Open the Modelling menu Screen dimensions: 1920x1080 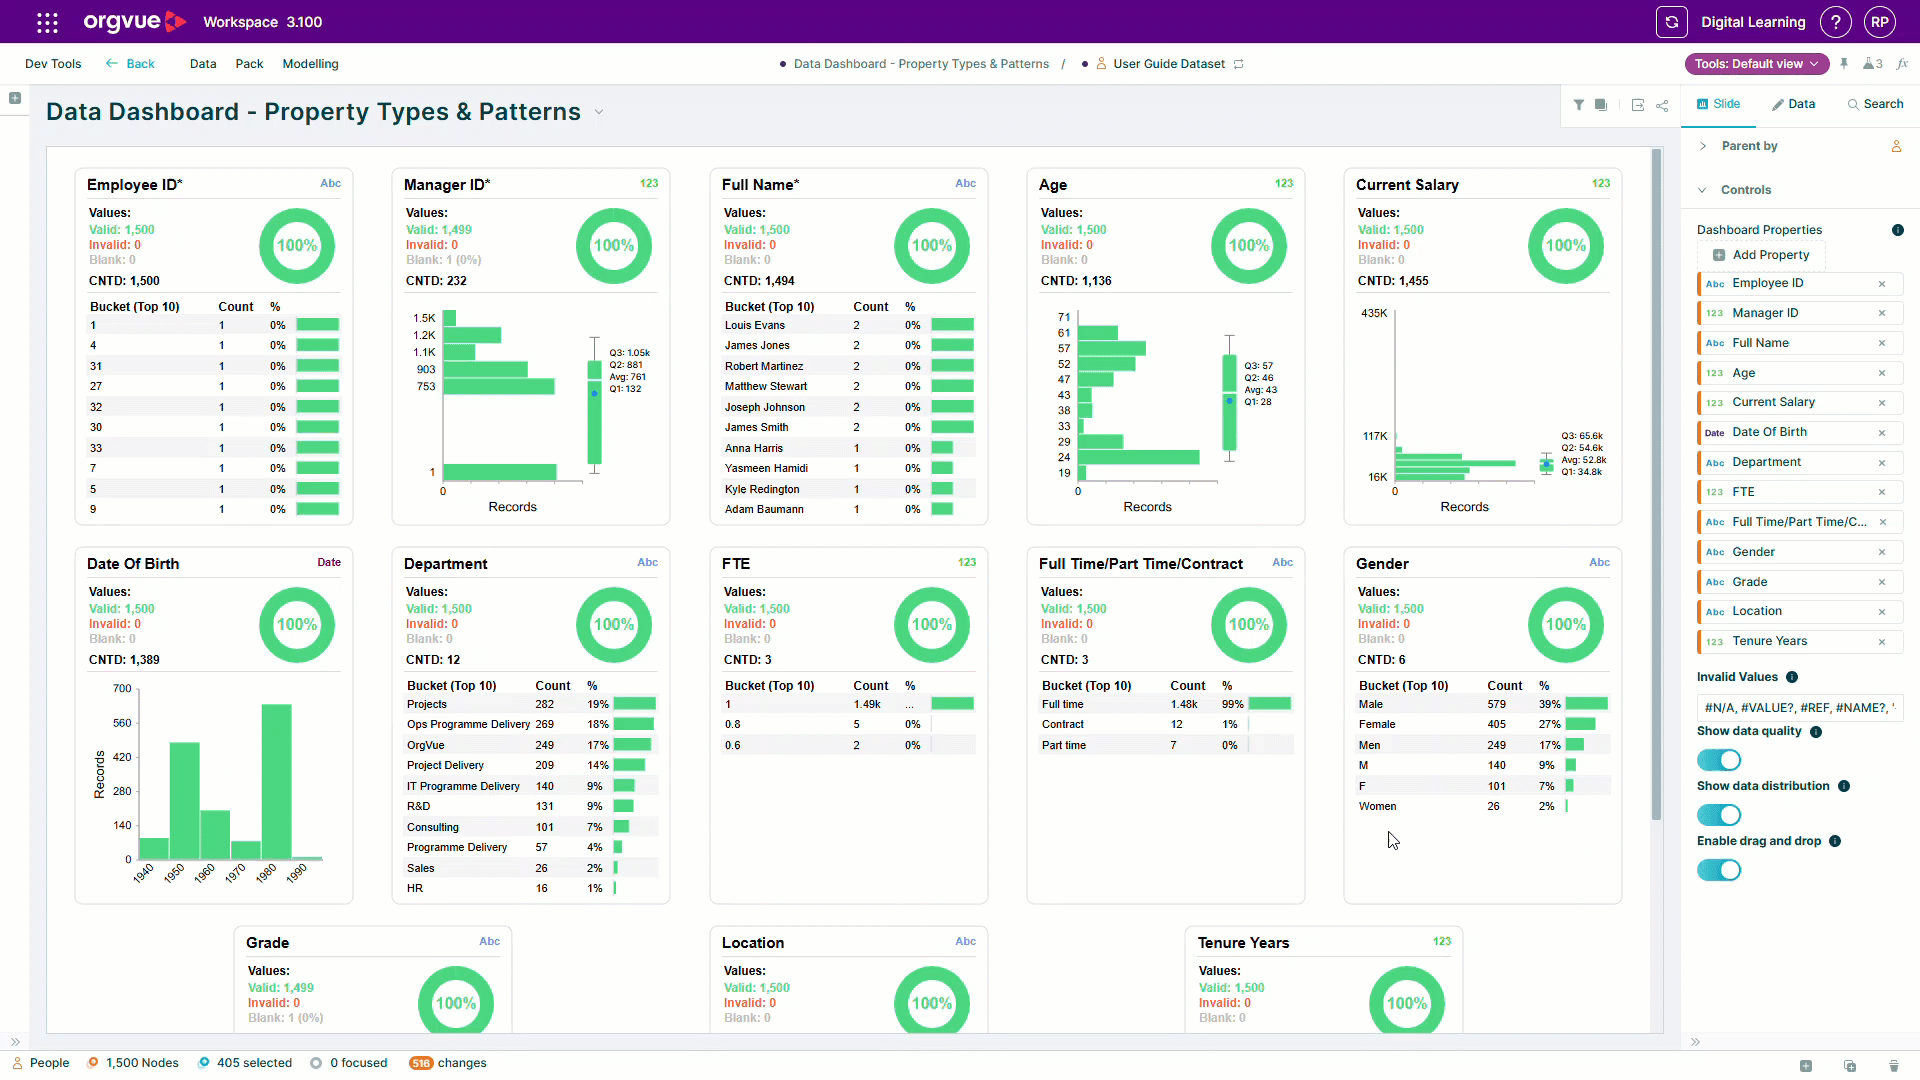tap(310, 64)
